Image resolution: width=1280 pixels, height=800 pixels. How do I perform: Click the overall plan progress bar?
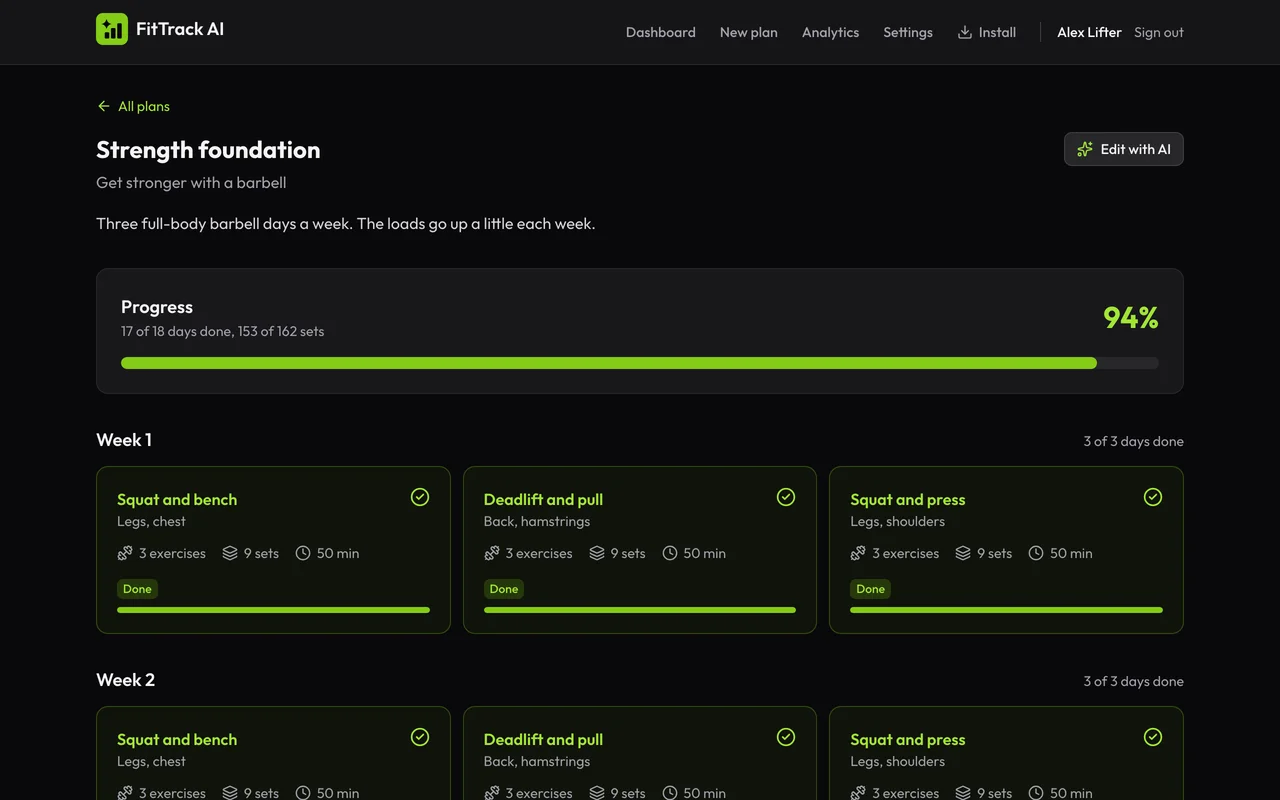tap(640, 363)
